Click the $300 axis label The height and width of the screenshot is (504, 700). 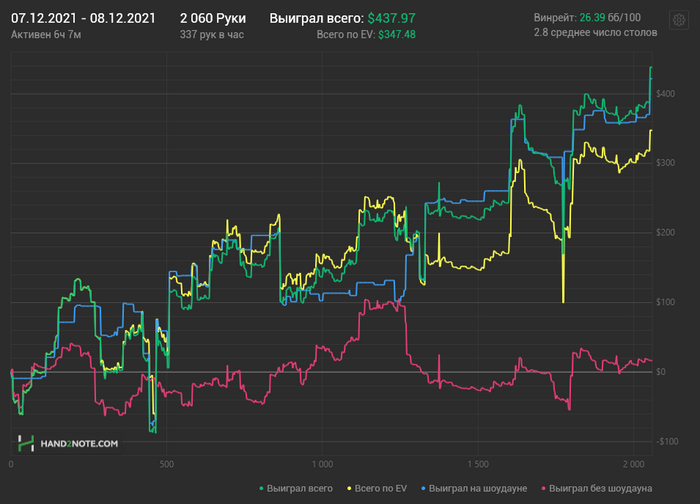tap(666, 163)
